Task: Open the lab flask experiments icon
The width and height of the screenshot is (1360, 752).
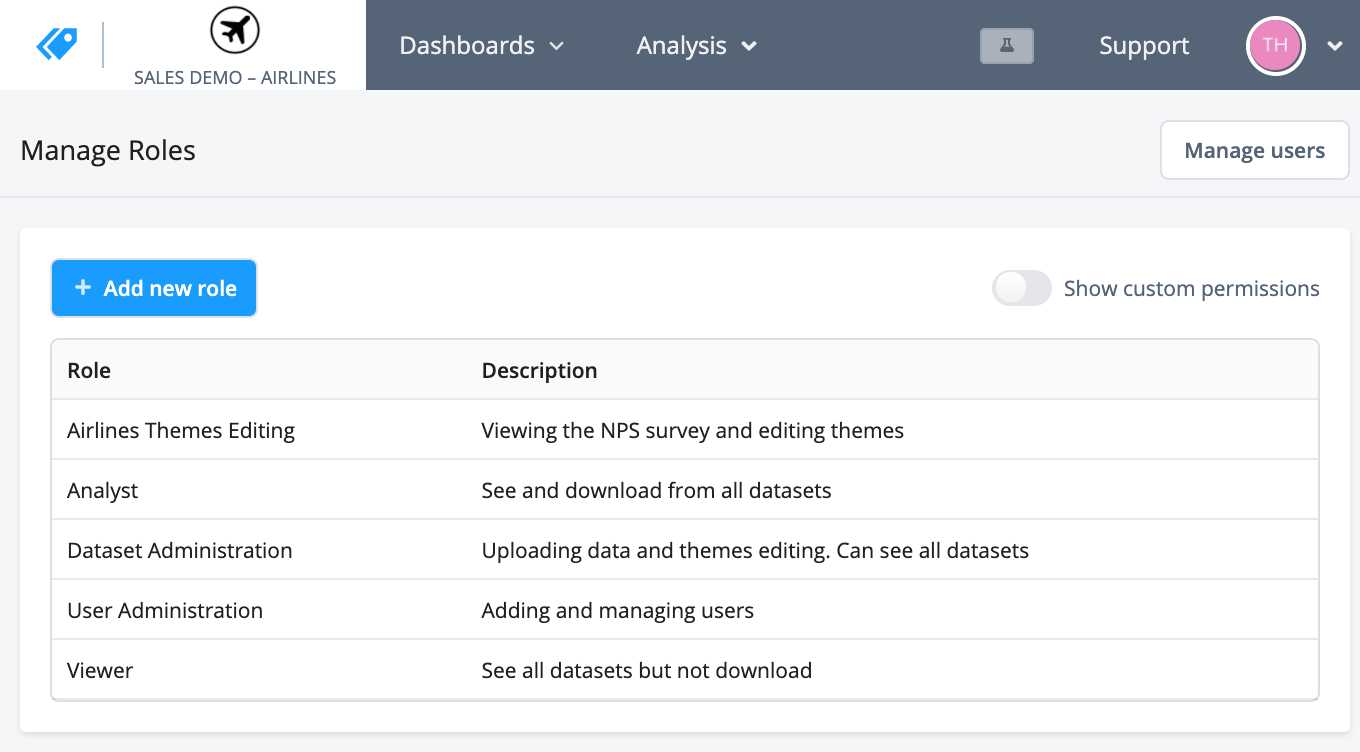Action: [1006, 46]
